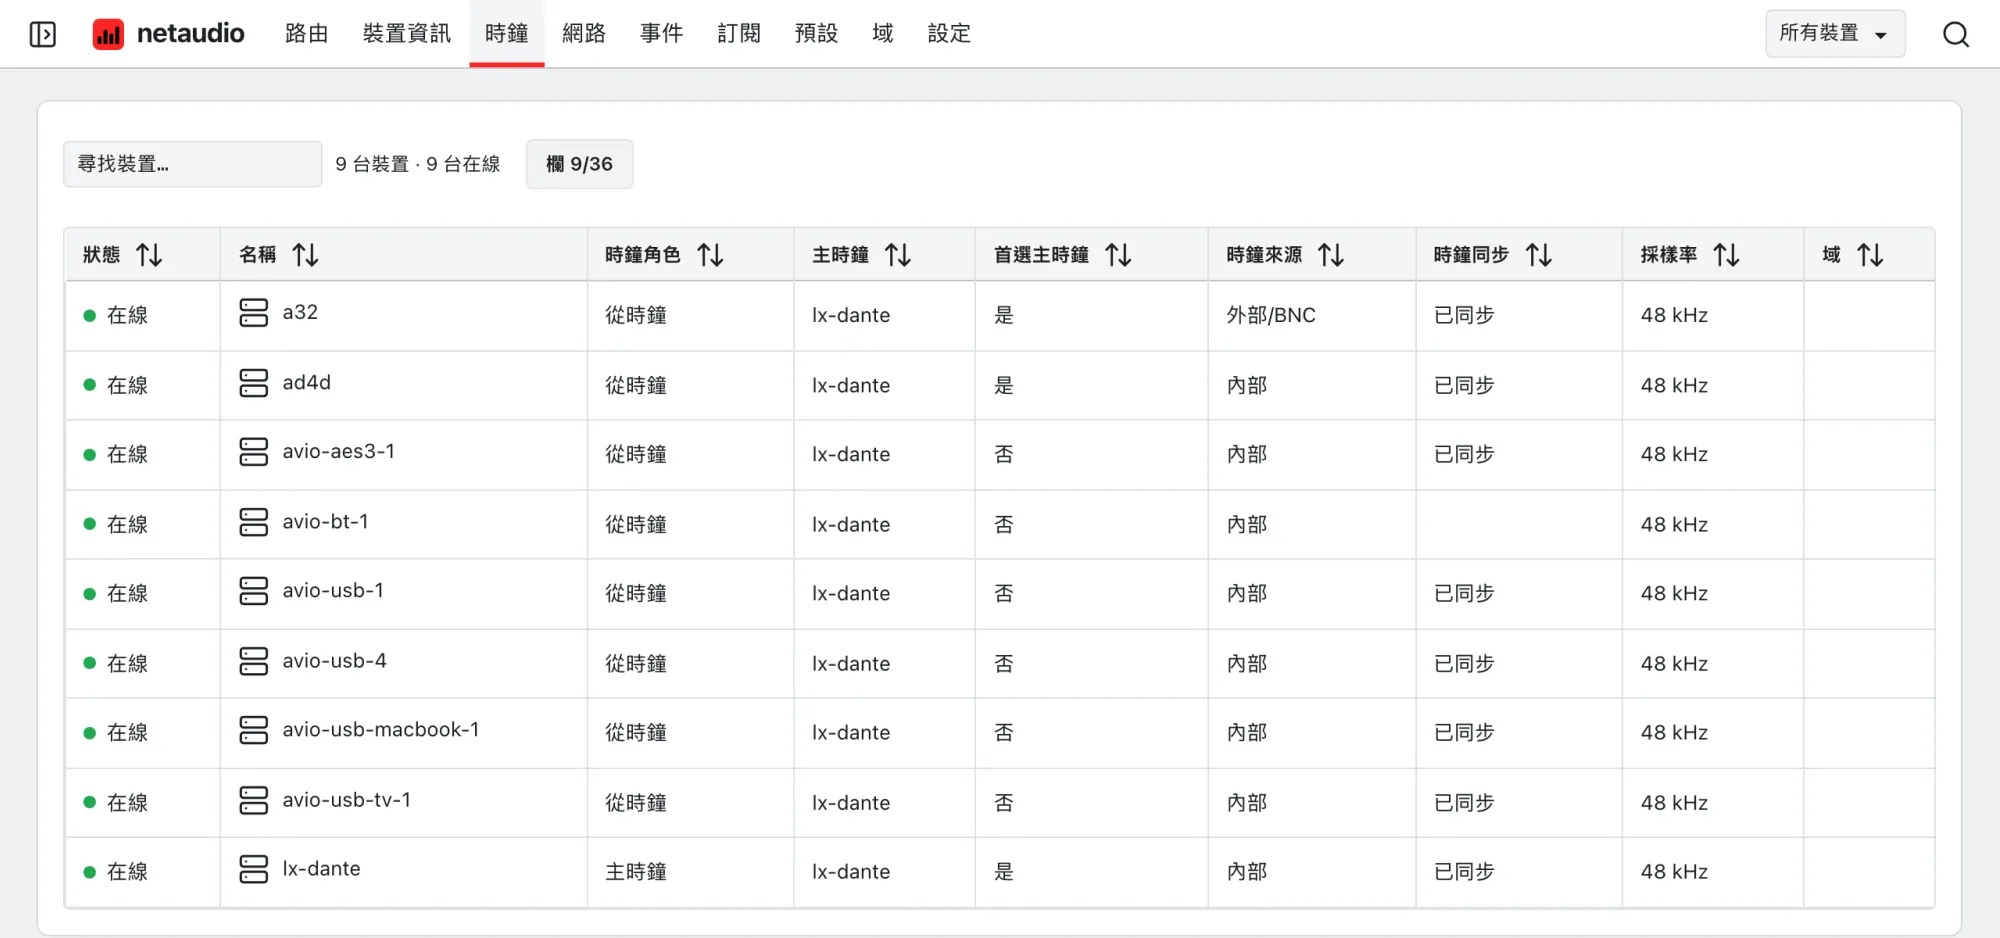The height and width of the screenshot is (938, 2000).
Task: Open the 預設 tab
Action: [817, 34]
